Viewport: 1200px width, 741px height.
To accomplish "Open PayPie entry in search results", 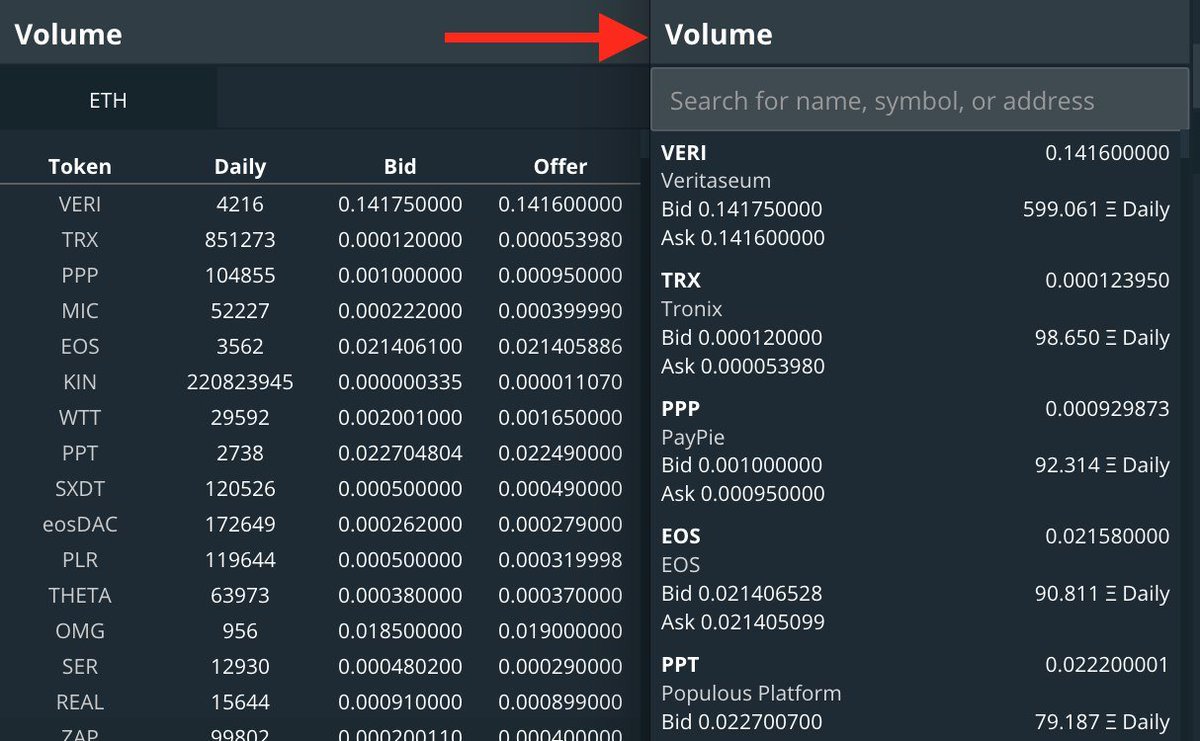I will tap(915, 452).
